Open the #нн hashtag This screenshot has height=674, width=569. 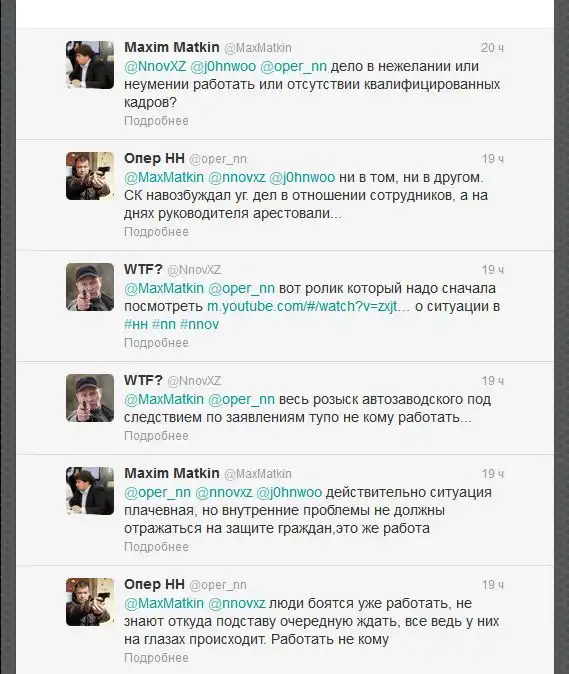(136, 324)
